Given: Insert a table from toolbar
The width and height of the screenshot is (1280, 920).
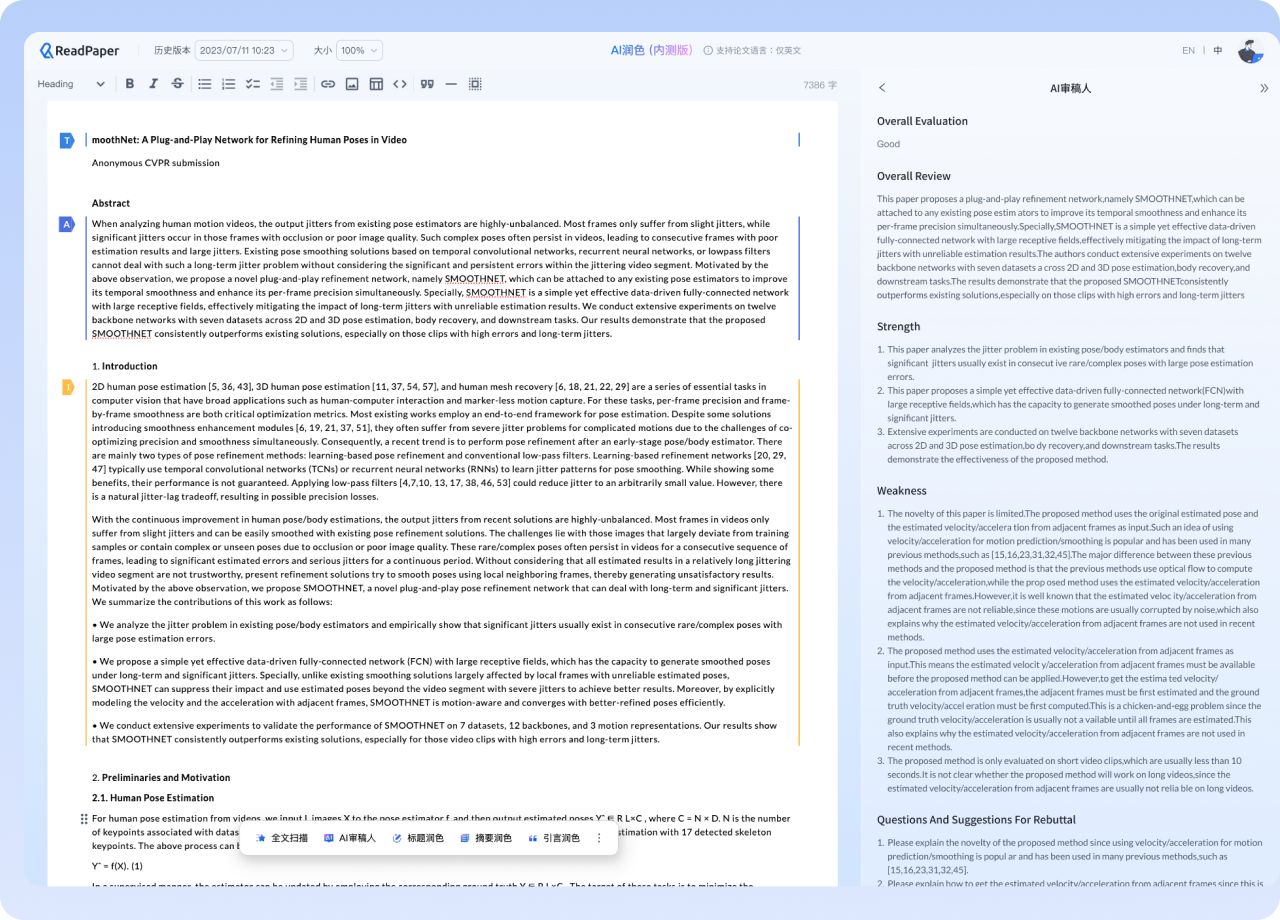Looking at the screenshot, I should [x=376, y=84].
